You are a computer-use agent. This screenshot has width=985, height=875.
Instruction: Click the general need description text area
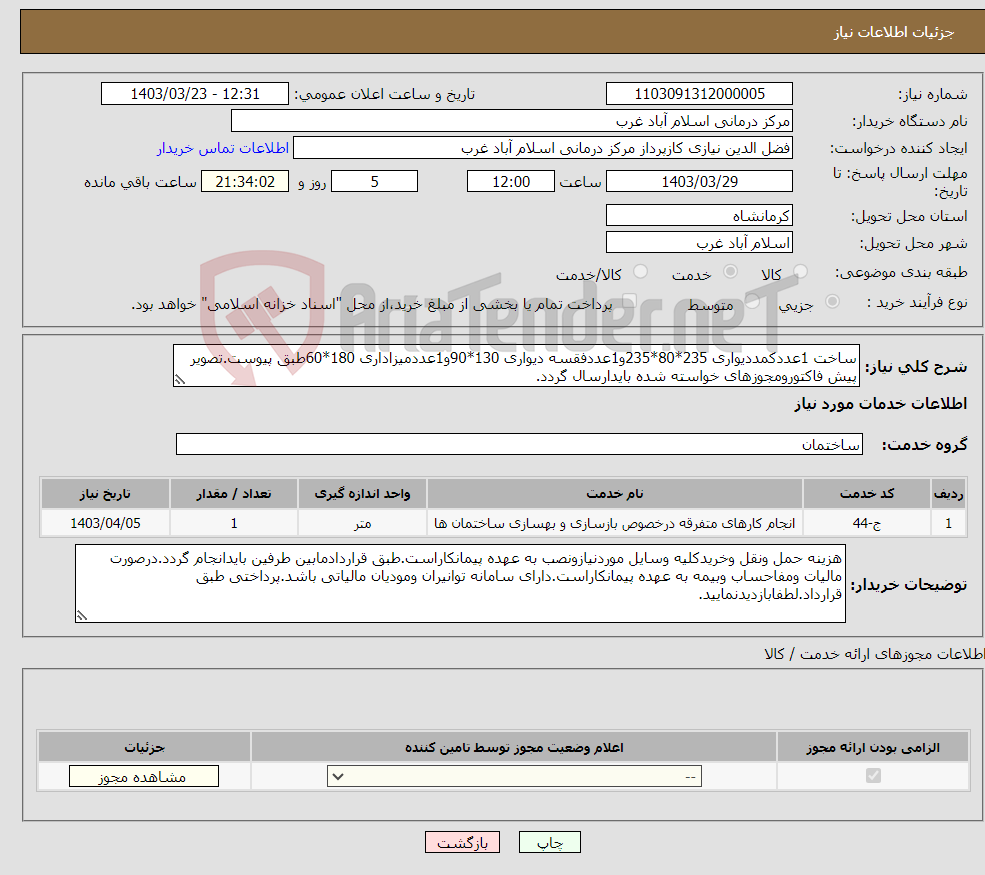coord(516,366)
